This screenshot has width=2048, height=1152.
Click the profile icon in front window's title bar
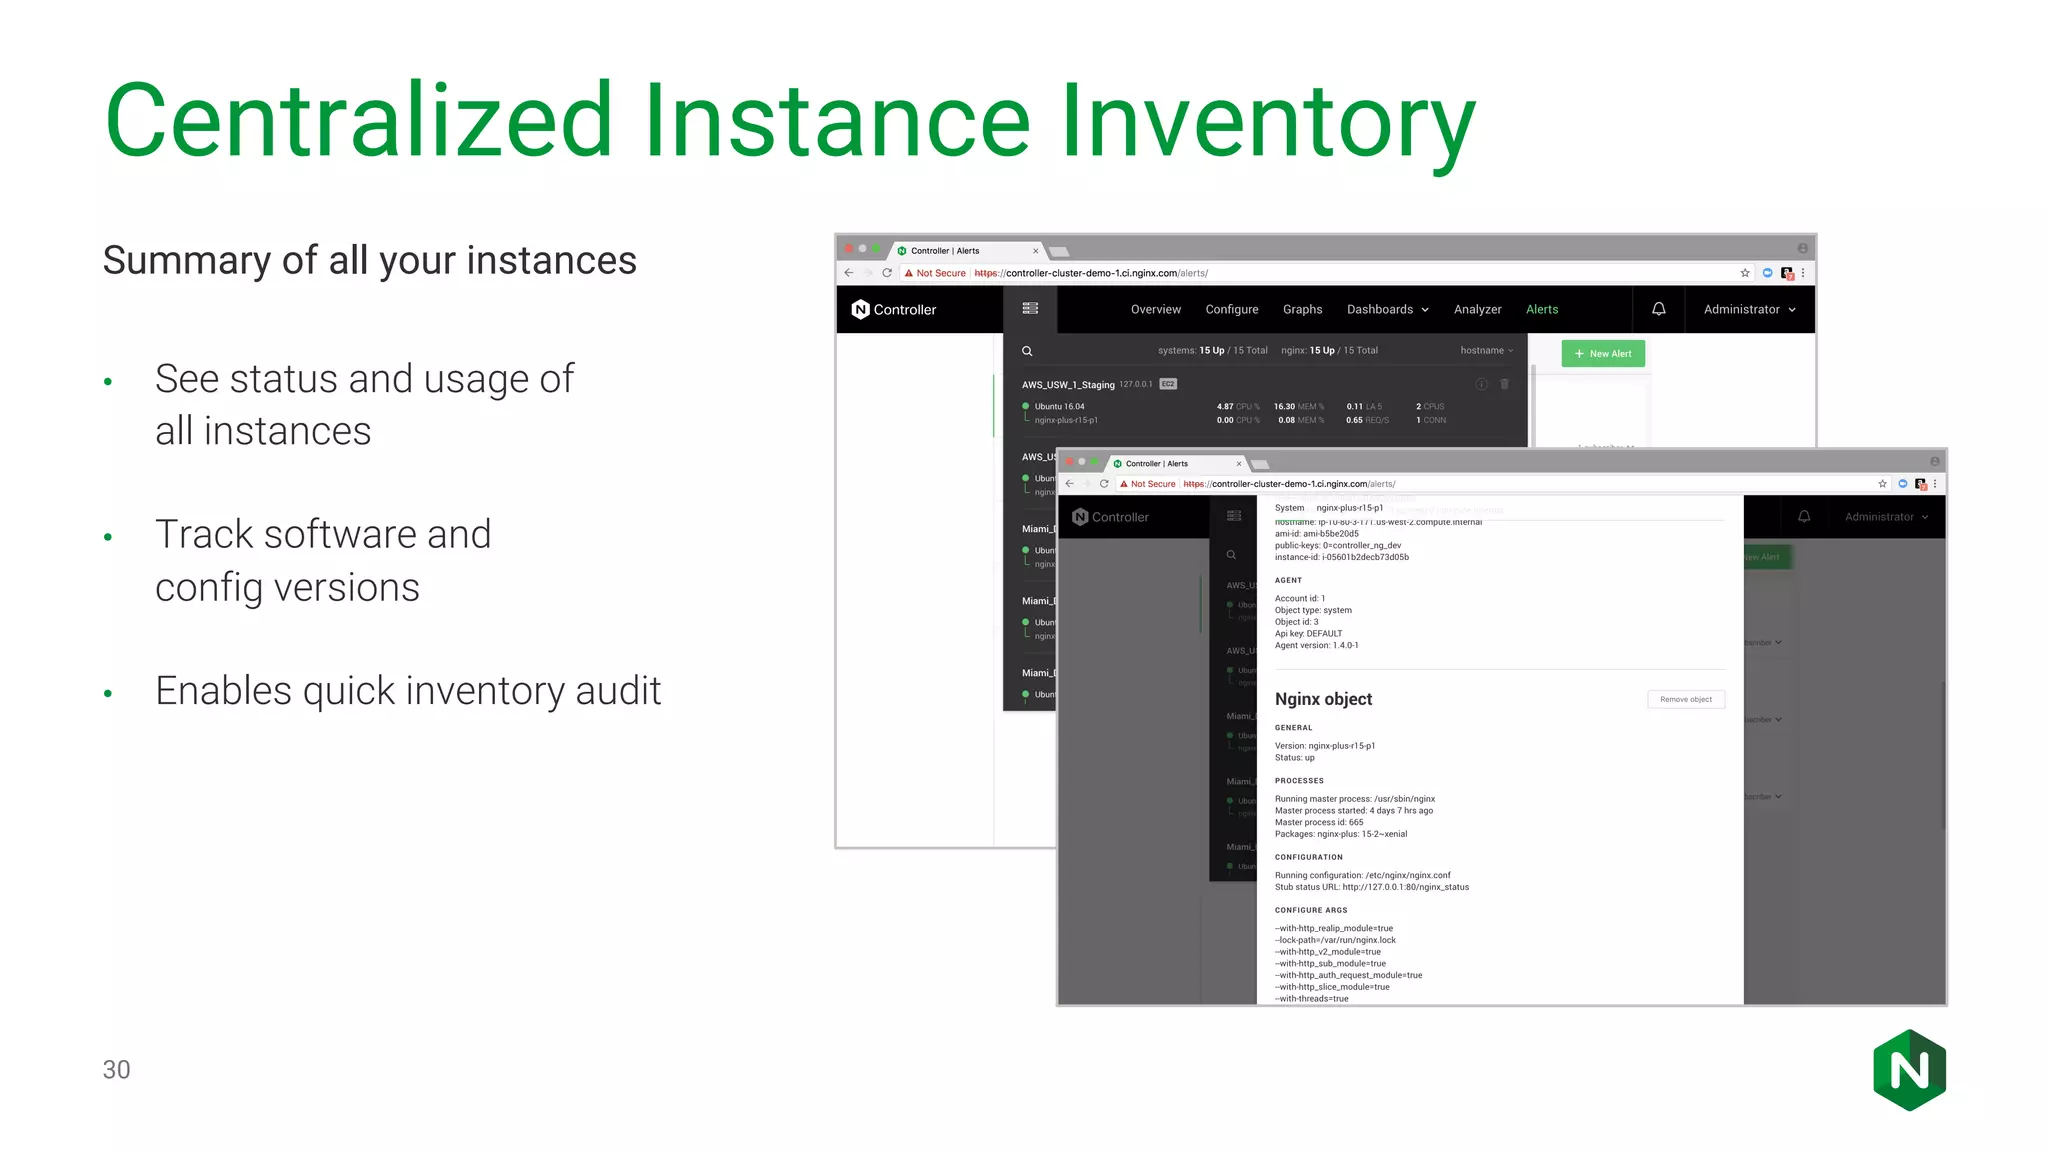point(1935,461)
